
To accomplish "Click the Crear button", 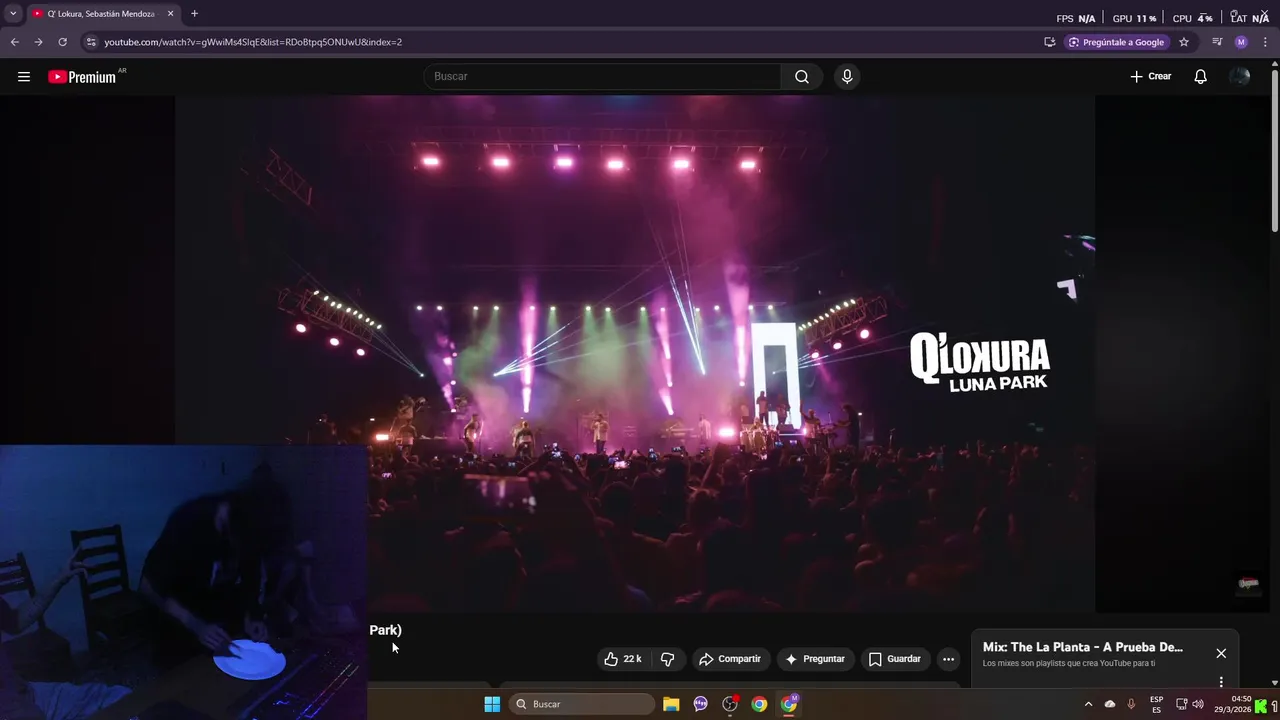I will click(x=1151, y=77).
